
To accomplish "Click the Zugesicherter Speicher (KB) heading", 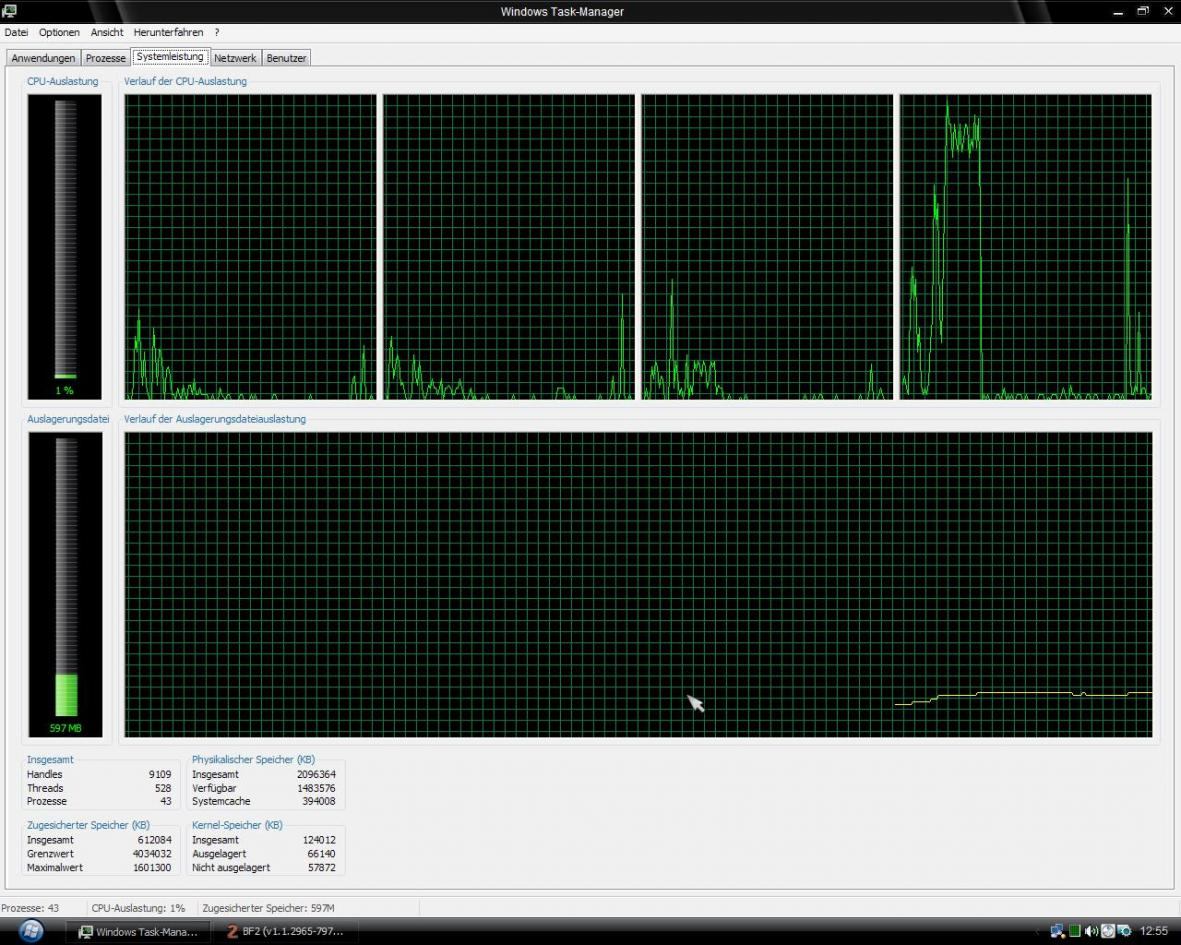I will pos(88,825).
